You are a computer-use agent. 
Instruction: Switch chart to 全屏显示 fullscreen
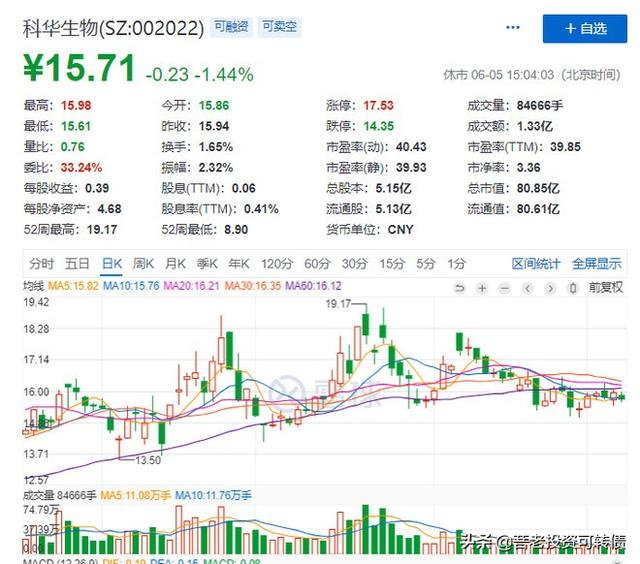(x=596, y=264)
